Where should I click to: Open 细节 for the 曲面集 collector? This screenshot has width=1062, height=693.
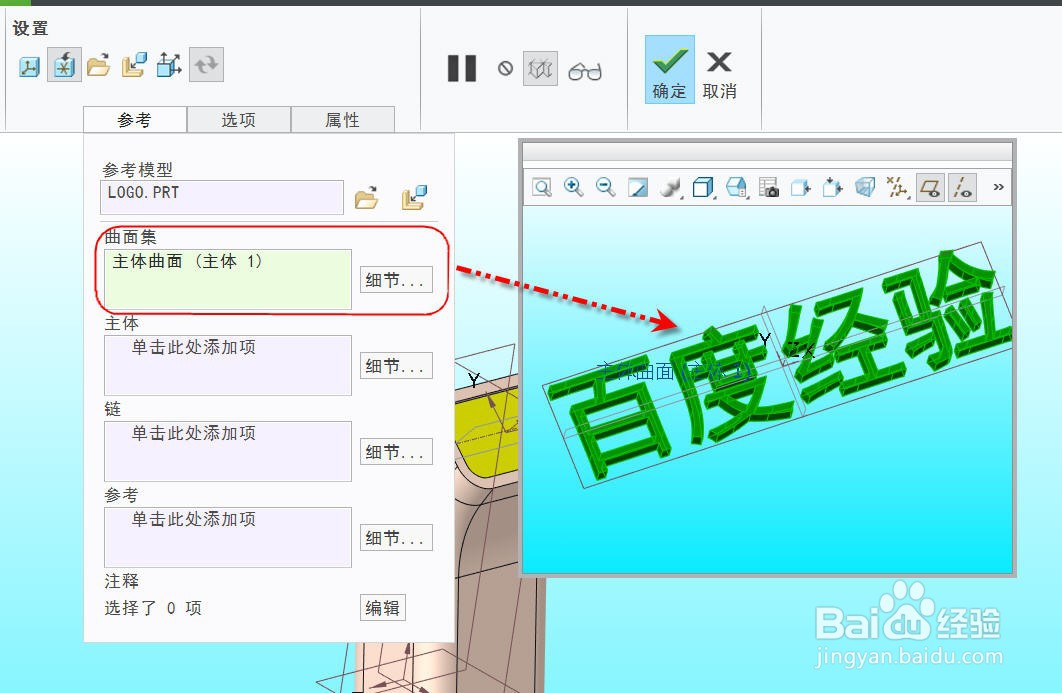[x=396, y=280]
